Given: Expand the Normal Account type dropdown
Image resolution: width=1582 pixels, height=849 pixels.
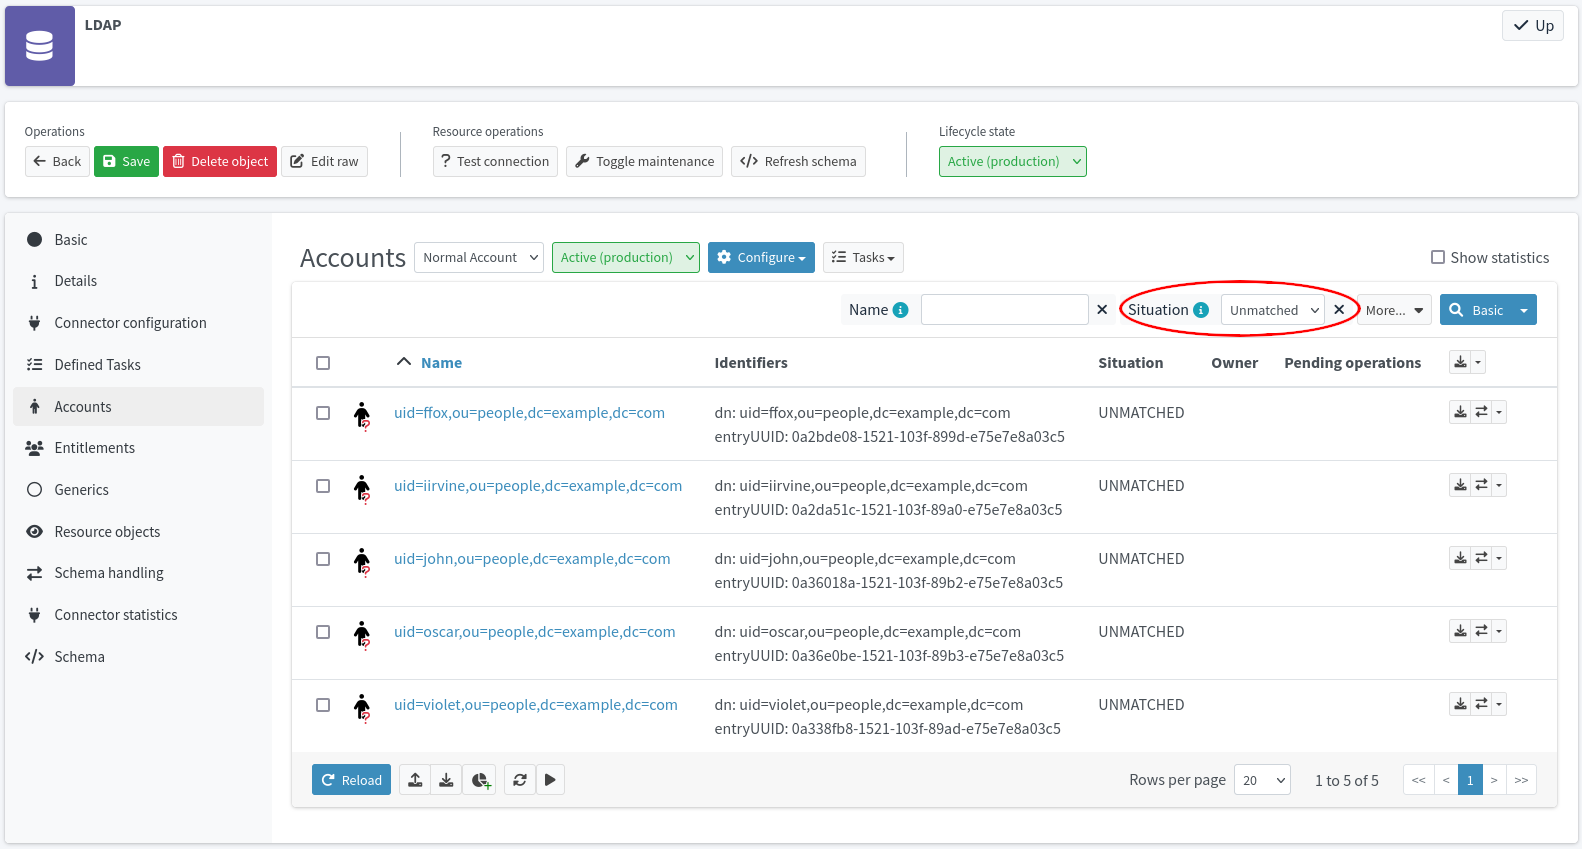Looking at the screenshot, I should coord(479,257).
